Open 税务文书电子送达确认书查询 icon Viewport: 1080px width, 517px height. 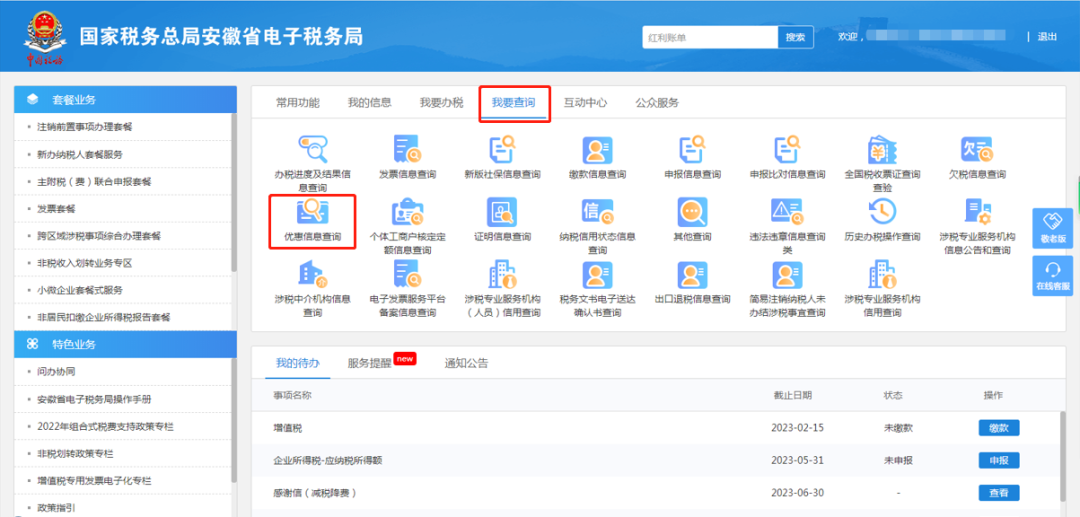[x=597, y=274]
